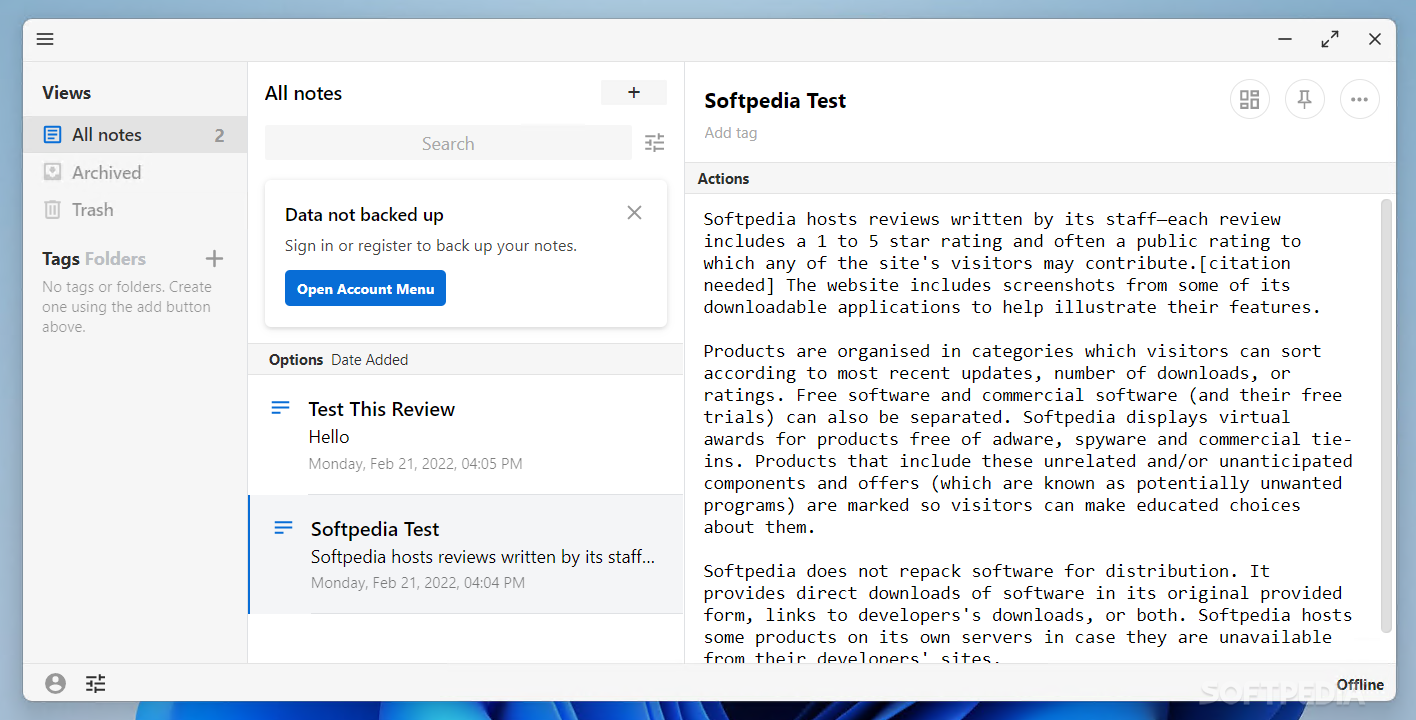Image resolution: width=1416 pixels, height=720 pixels.
Task: Open the notes list Options menu
Action: point(296,360)
